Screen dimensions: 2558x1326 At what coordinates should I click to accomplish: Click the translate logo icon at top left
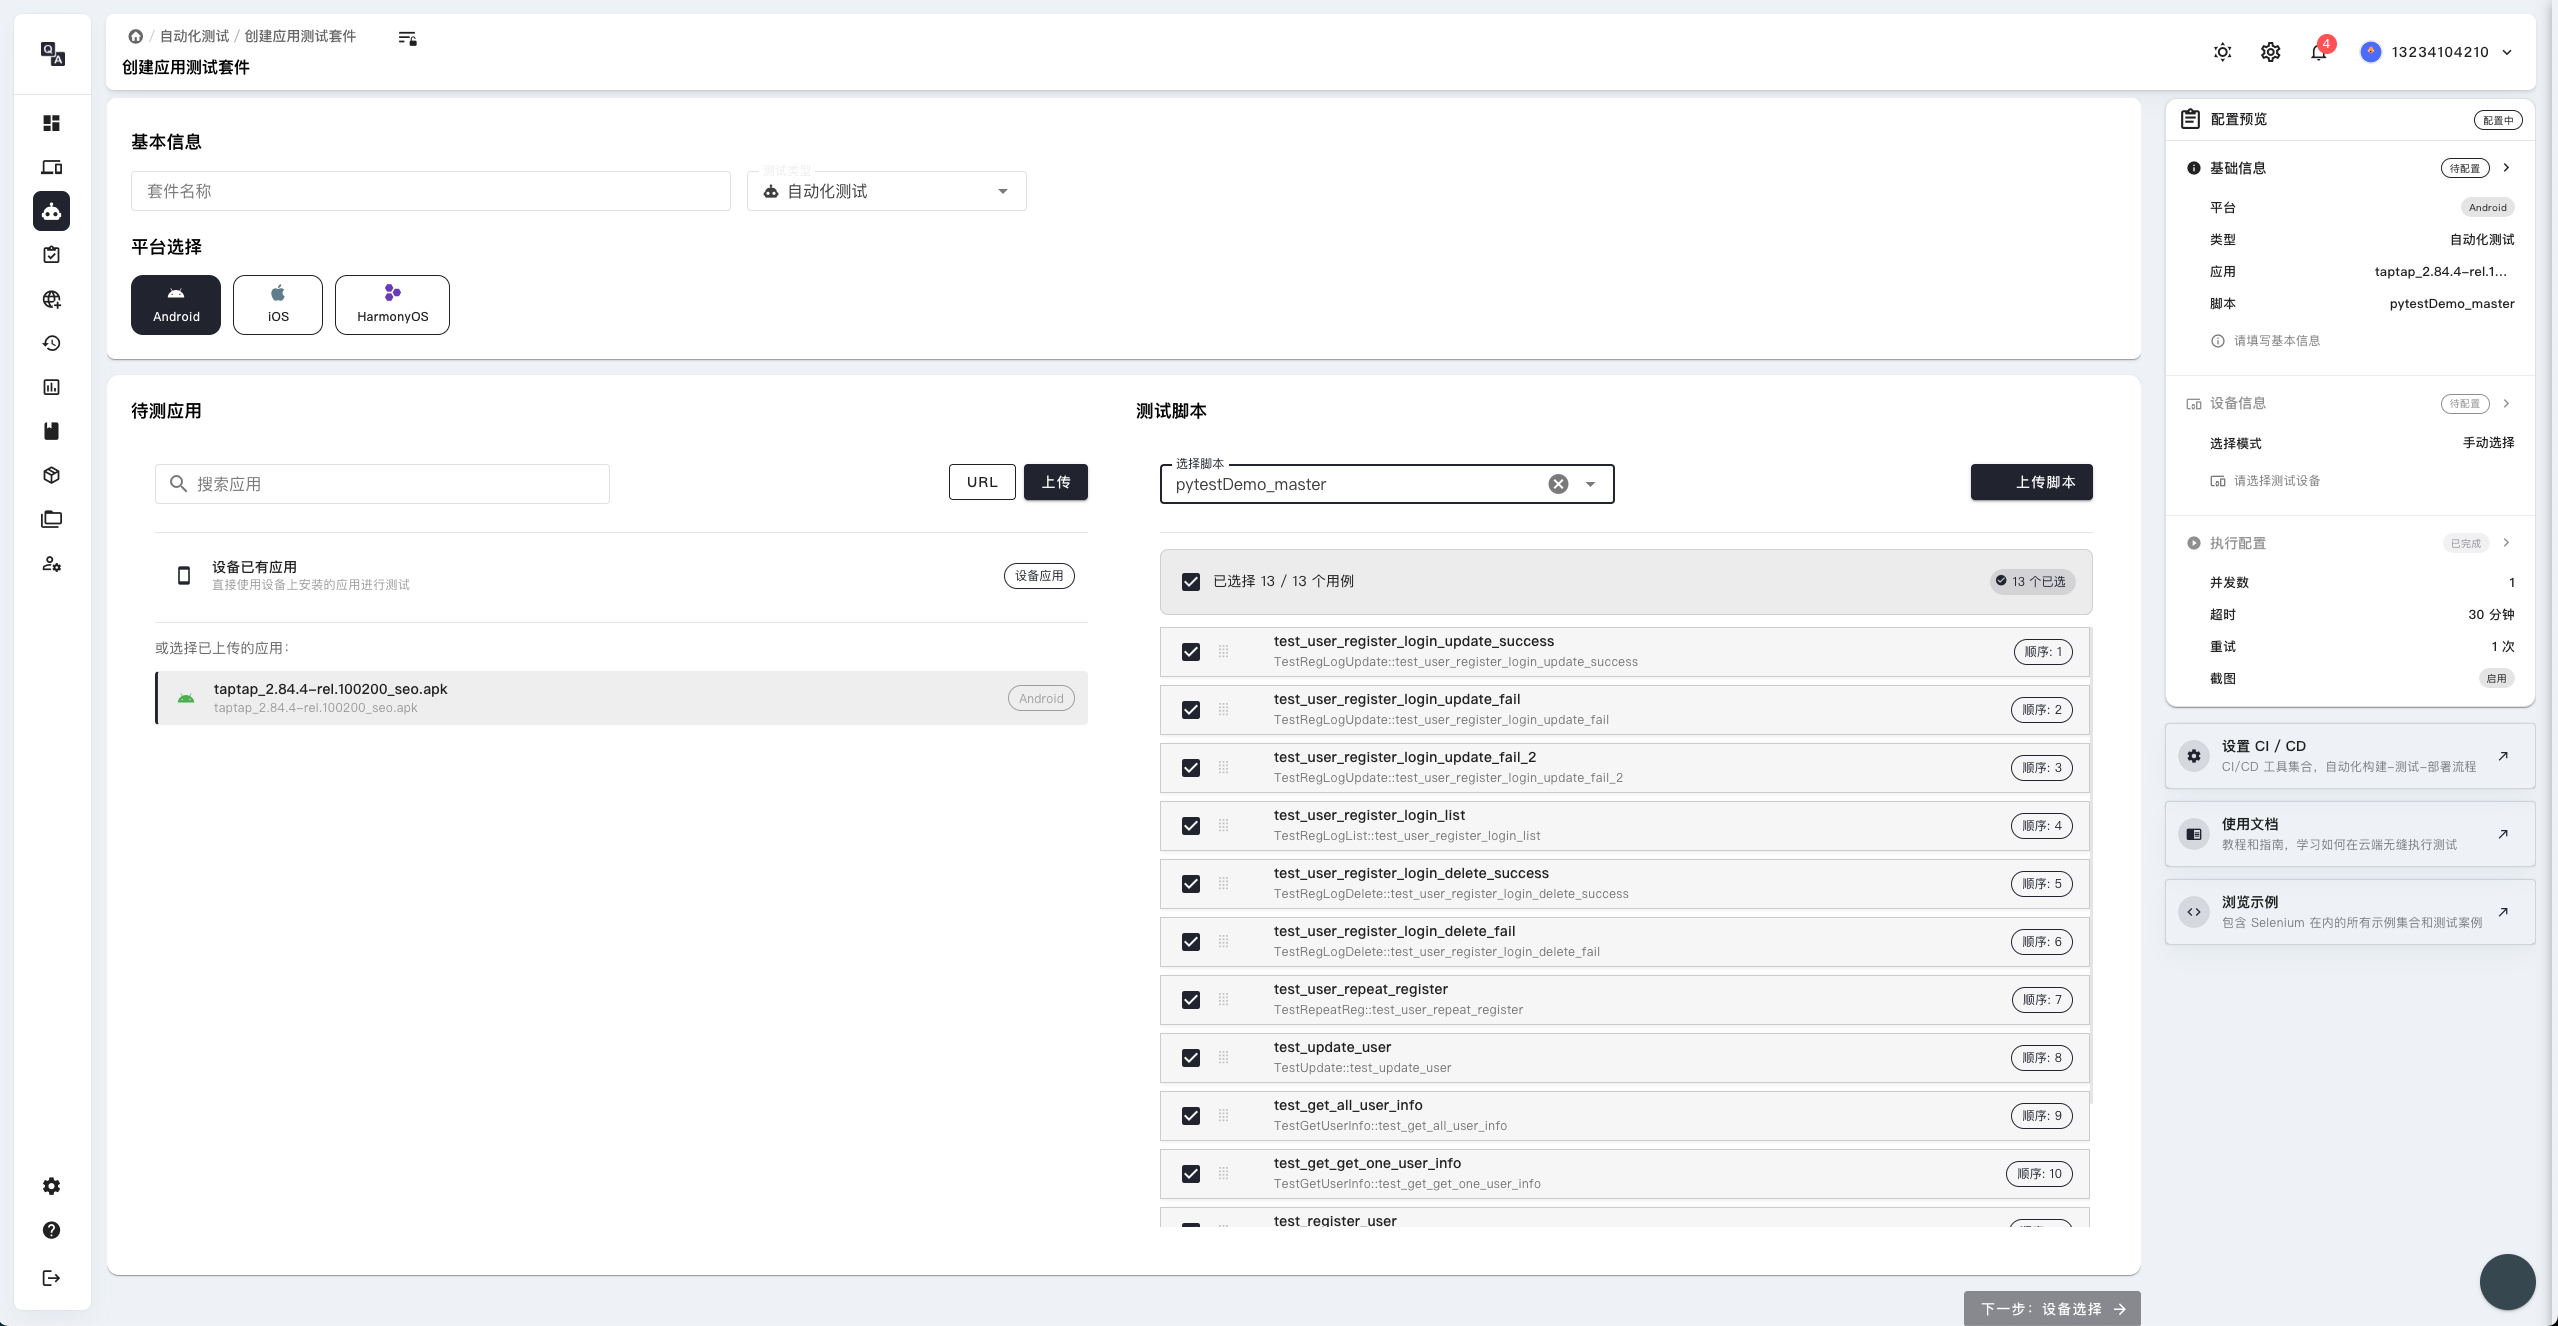tap(53, 53)
